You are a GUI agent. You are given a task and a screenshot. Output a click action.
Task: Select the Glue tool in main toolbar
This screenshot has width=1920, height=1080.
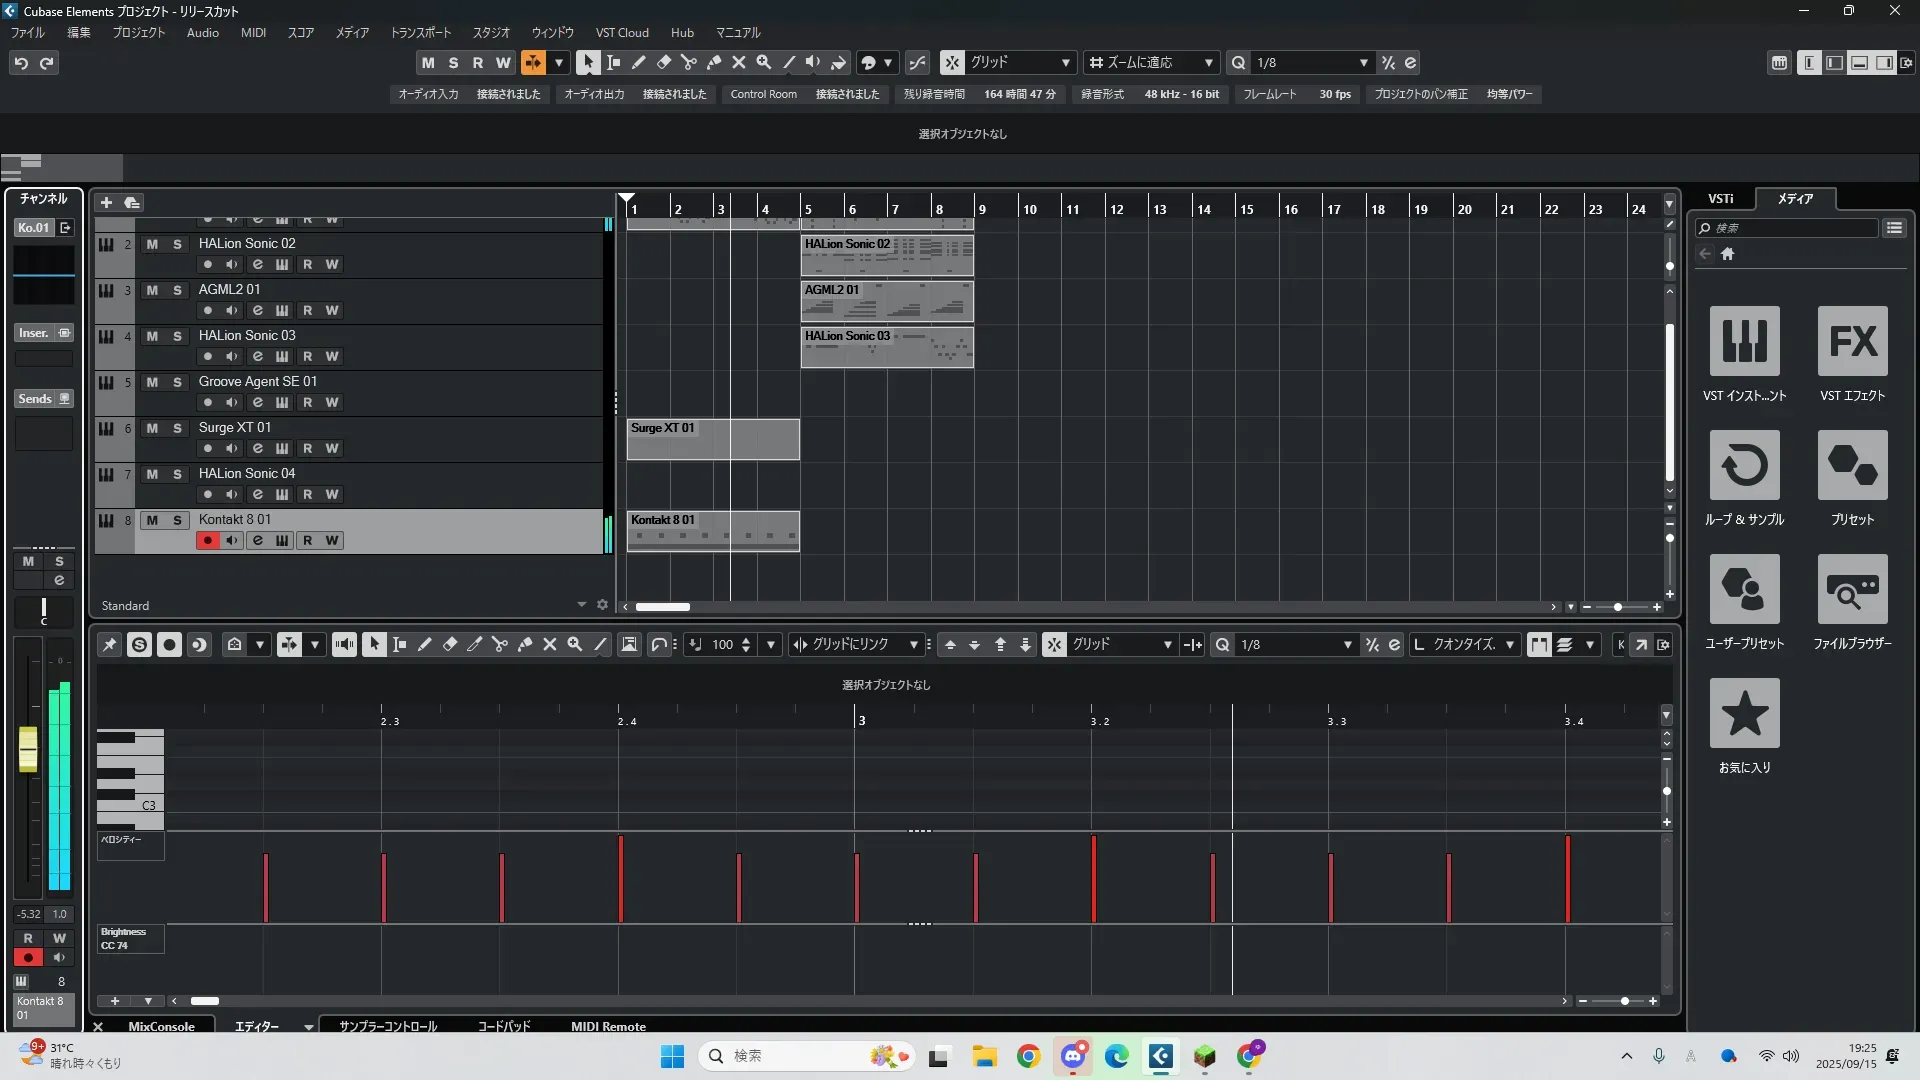(x=714, y=62)
